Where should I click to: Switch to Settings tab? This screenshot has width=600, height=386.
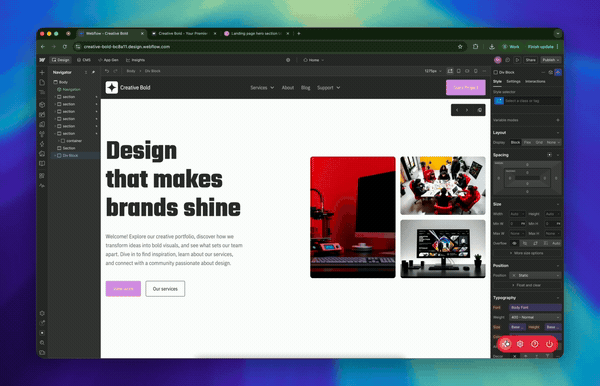[x=513, y=81]
